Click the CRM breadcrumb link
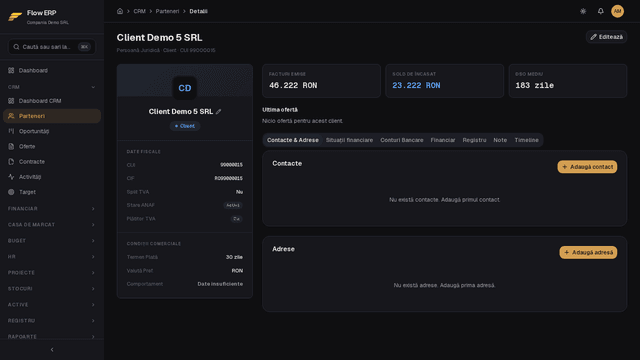 click(x=139, y=11)
